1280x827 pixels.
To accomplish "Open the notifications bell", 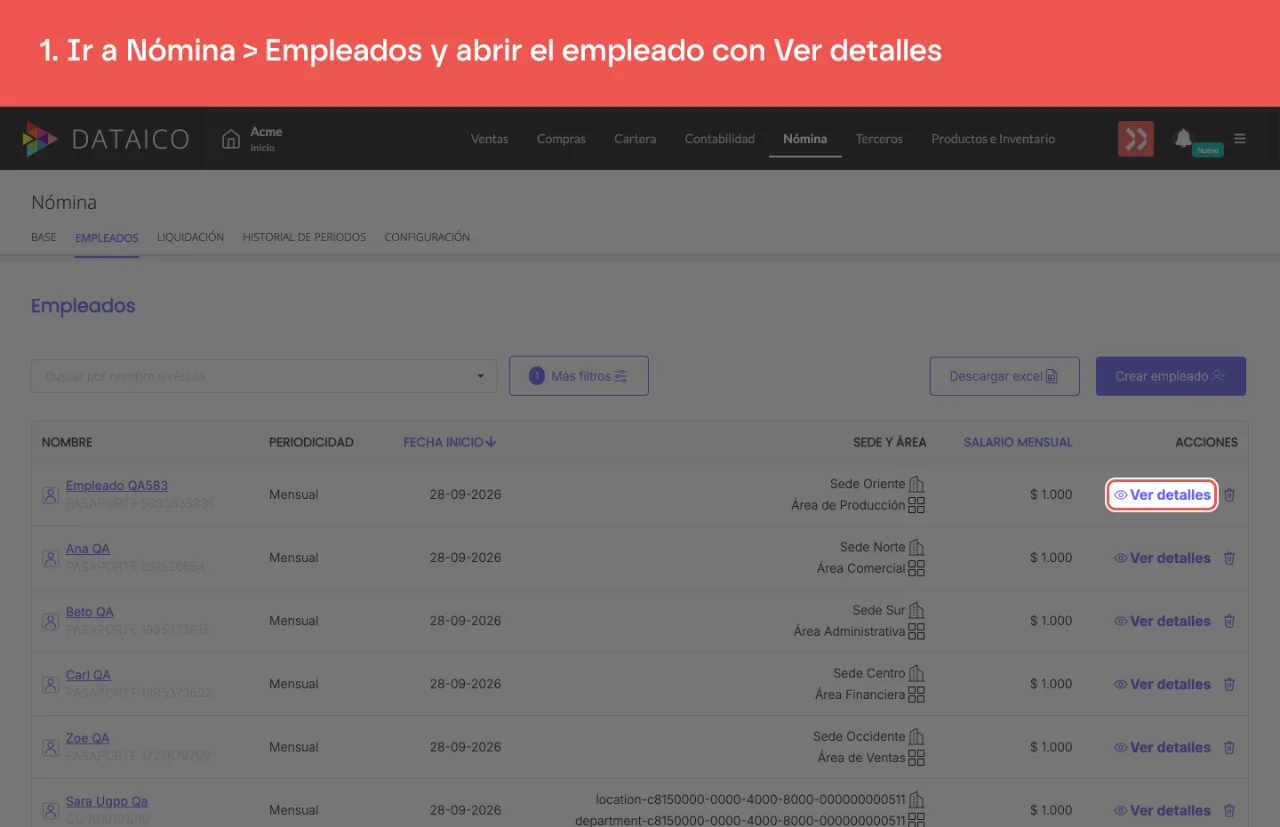I will (1183, 138).
